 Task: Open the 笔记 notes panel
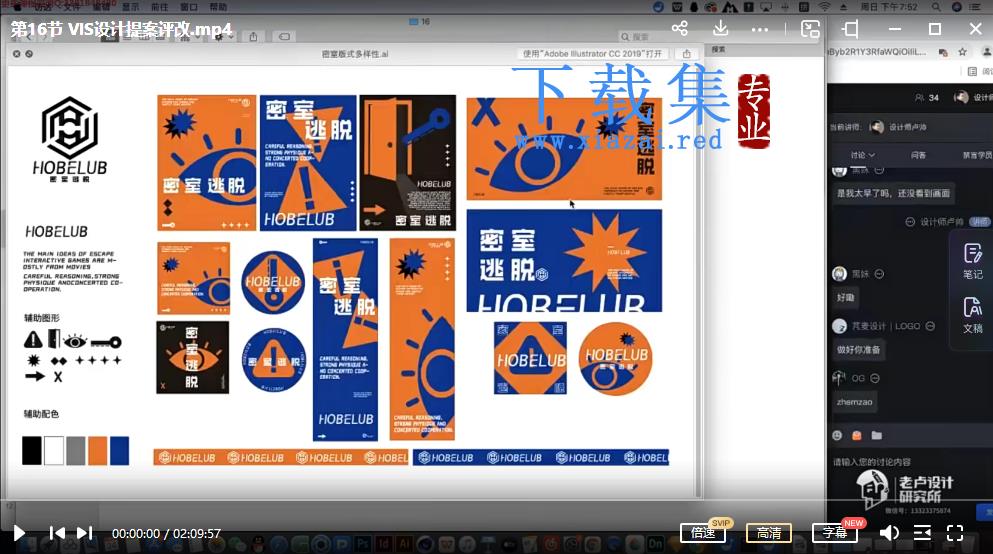pyautogui.click(x=973, y=261)
